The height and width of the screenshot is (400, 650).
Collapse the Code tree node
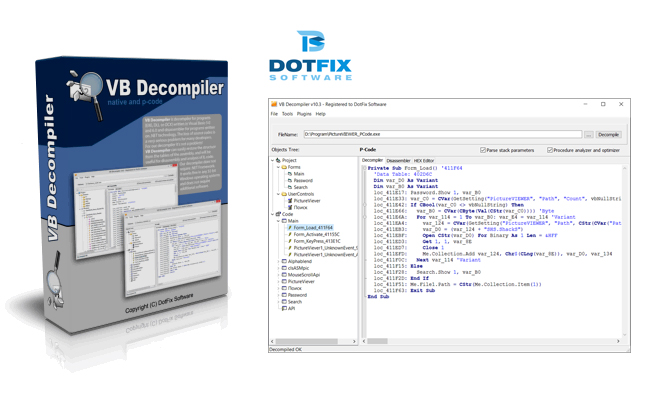point(272,214)
